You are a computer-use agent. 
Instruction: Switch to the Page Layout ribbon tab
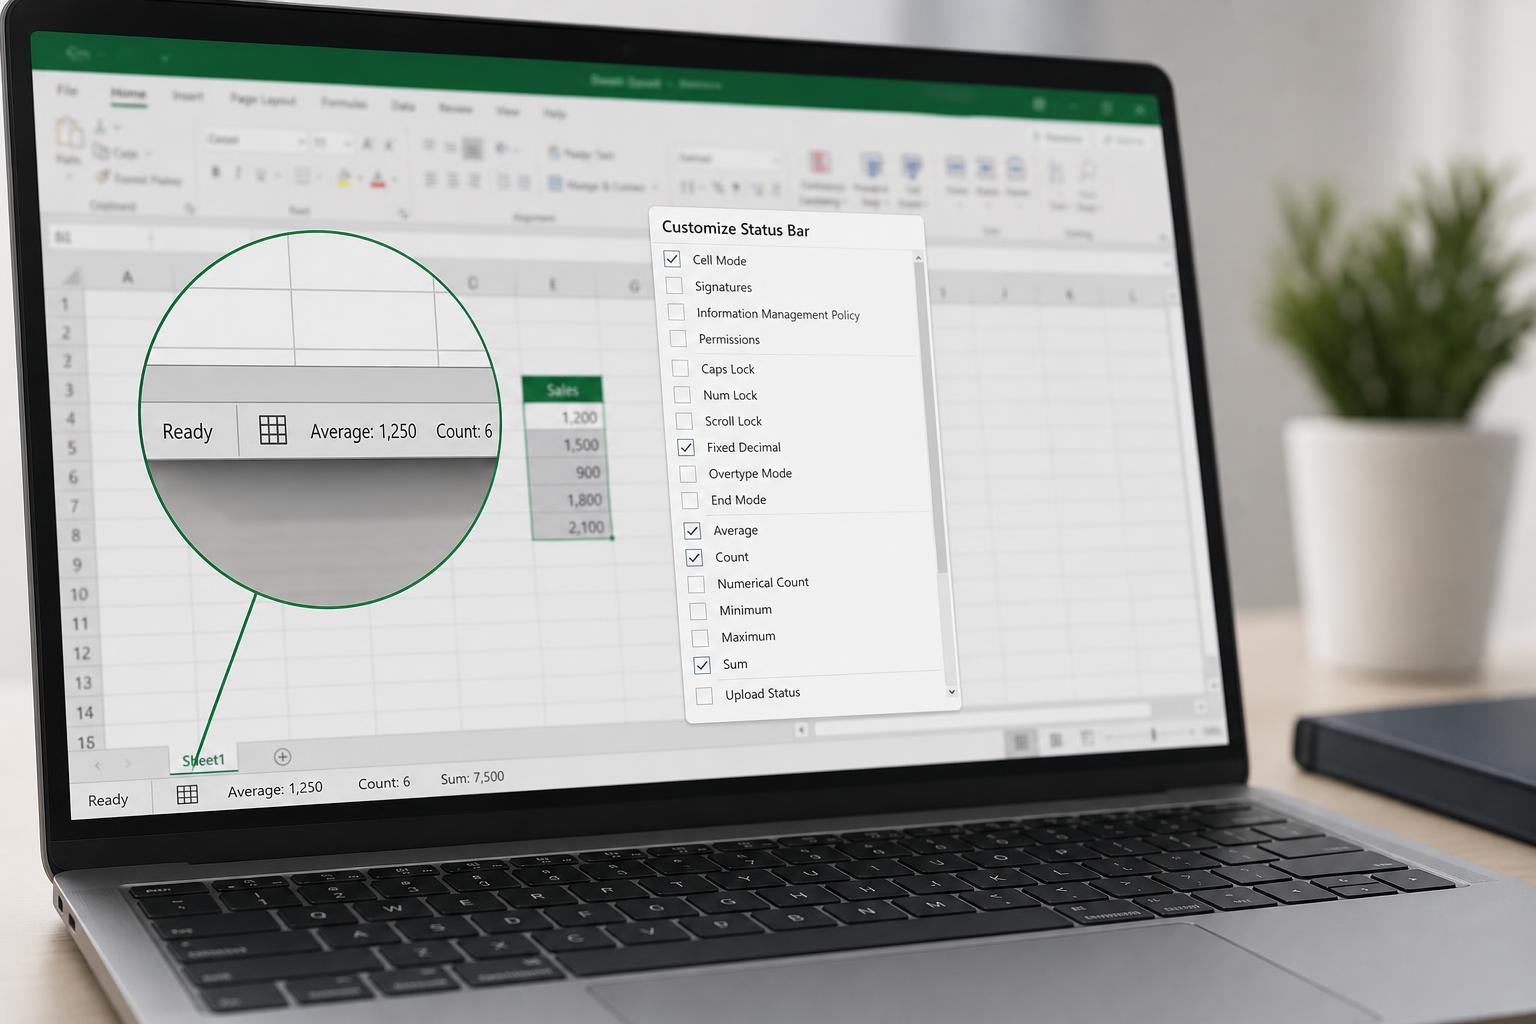click(263, 99)
